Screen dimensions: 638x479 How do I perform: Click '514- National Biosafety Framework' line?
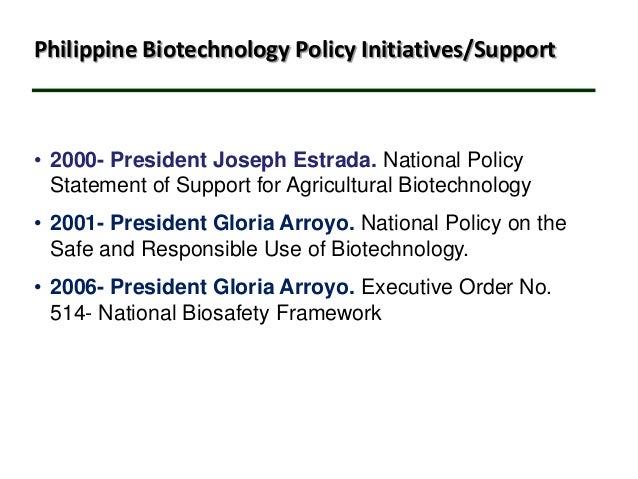coord(216,311)
